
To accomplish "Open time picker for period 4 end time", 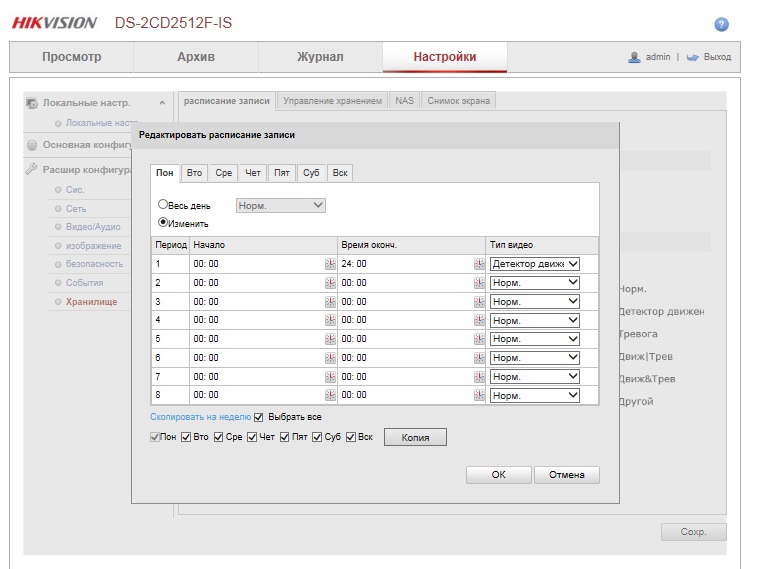I will [479, 320].
